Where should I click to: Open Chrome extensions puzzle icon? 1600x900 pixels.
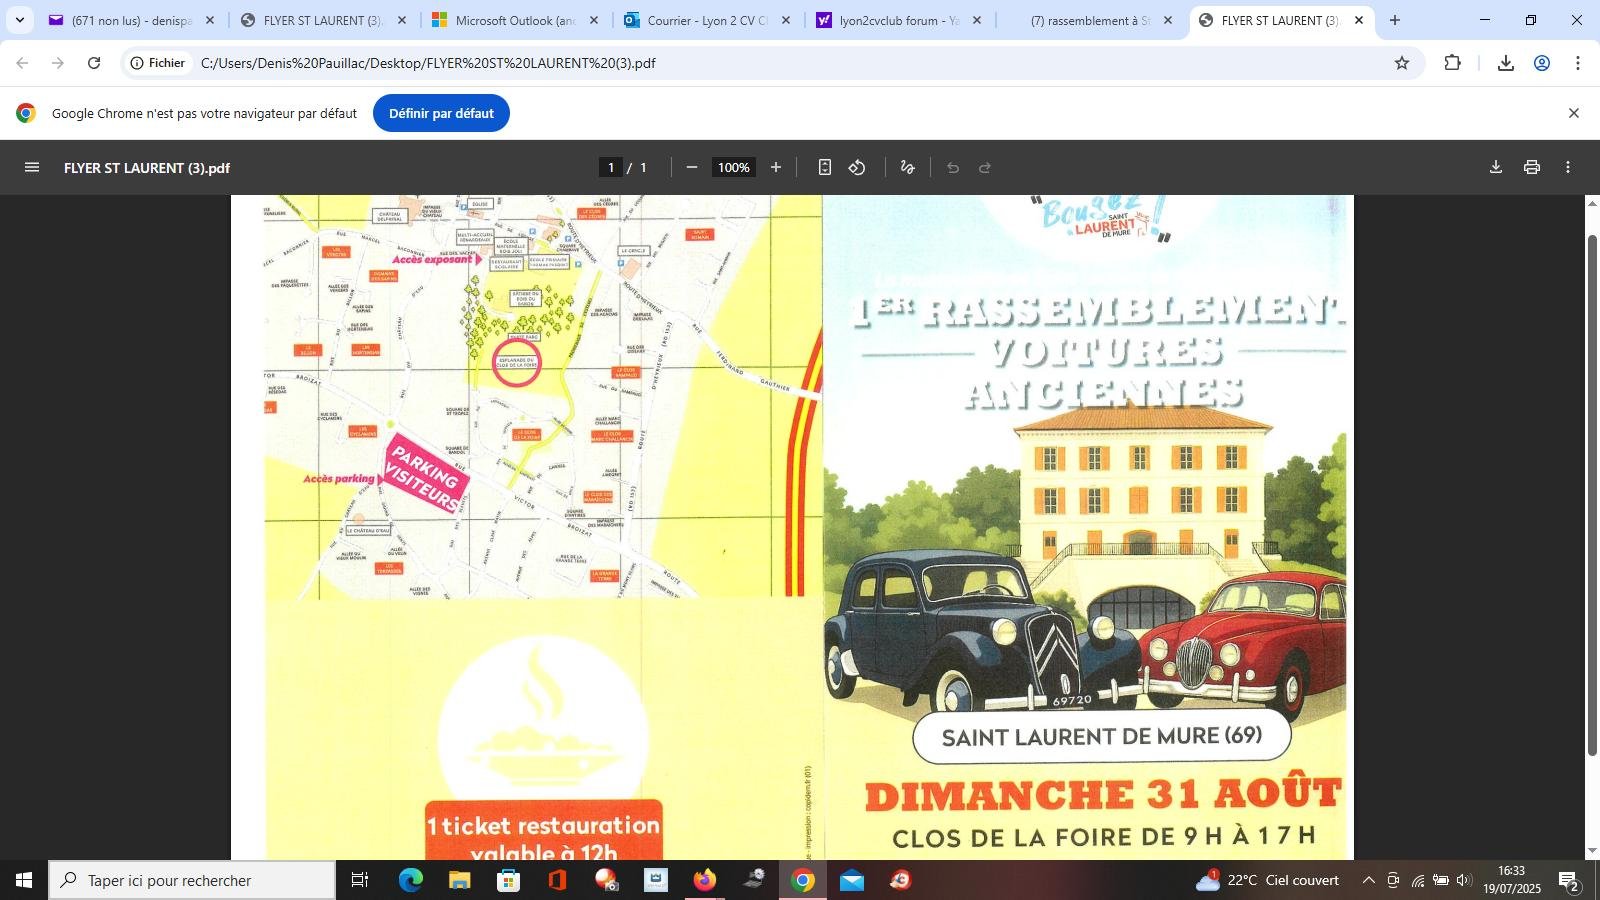coord(1452,63)
